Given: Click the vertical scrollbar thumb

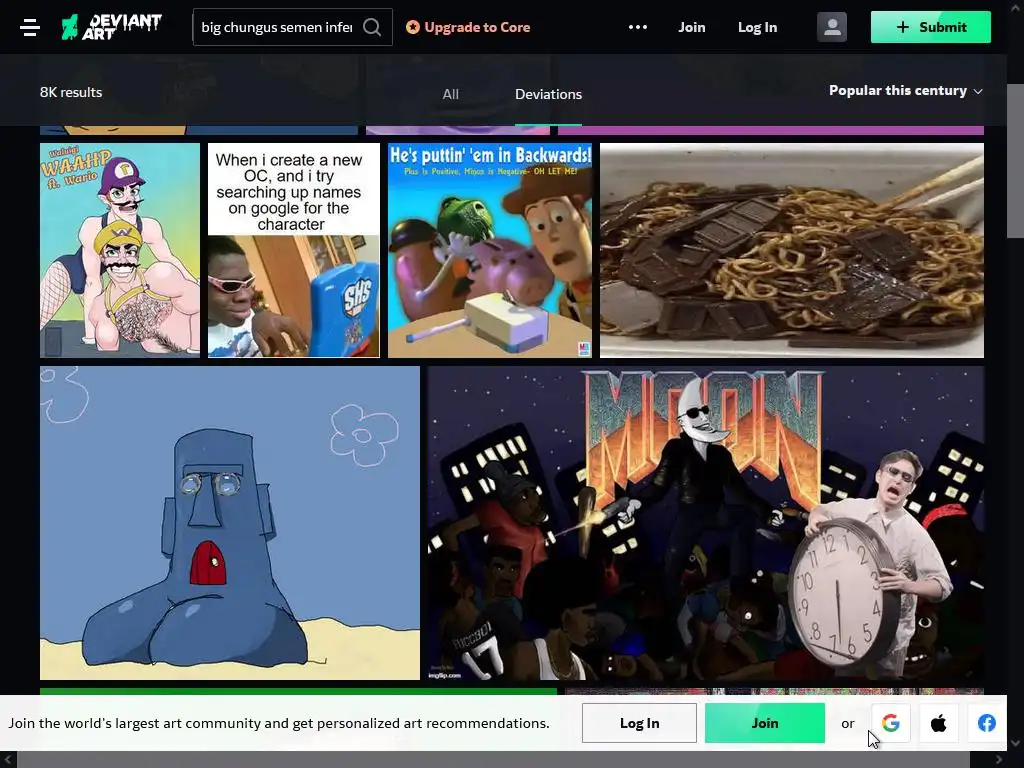Looking at the screenshot, I should [1015, 161].
